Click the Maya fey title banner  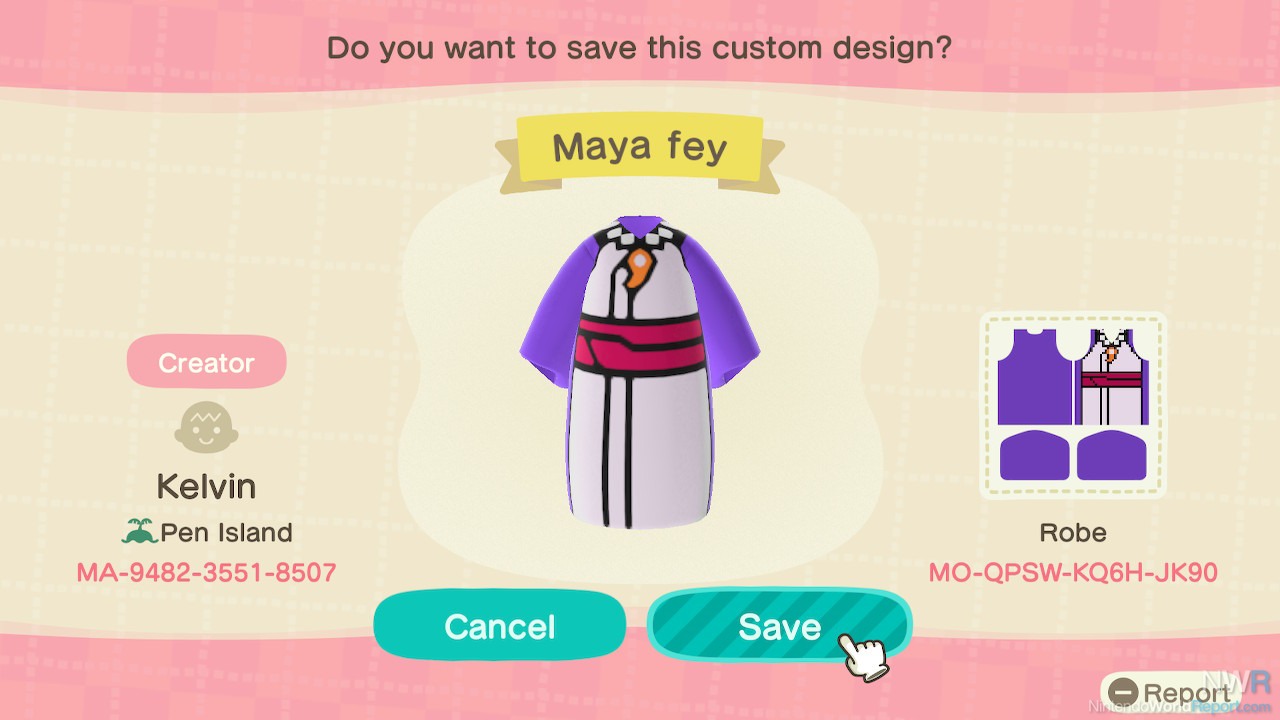(x=640, y=148)
